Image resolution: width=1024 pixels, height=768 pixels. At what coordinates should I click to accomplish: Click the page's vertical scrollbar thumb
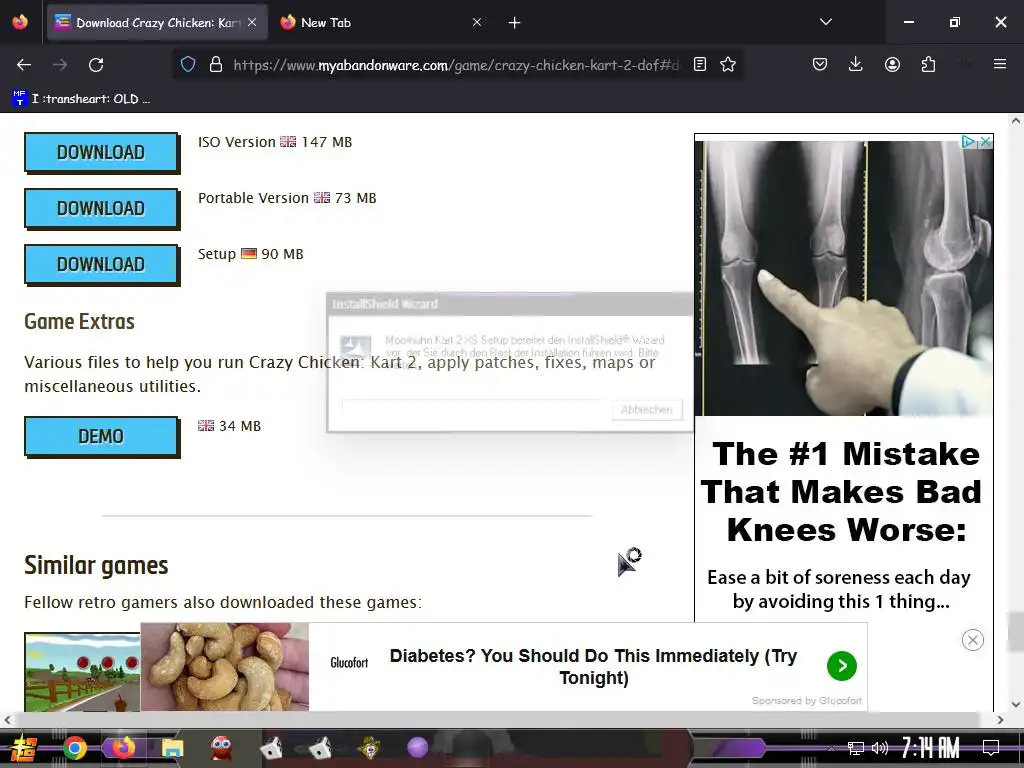tap(1015, 631)
